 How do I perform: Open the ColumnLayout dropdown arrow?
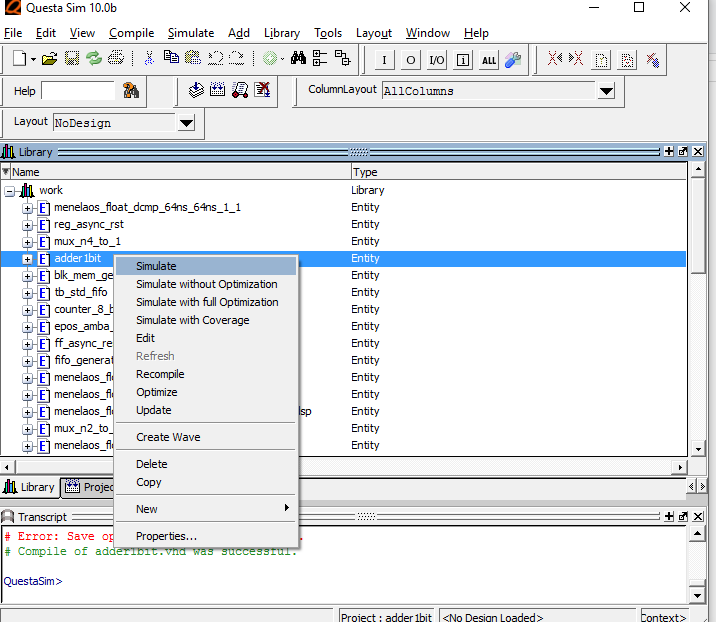click(x=606, y=91)
